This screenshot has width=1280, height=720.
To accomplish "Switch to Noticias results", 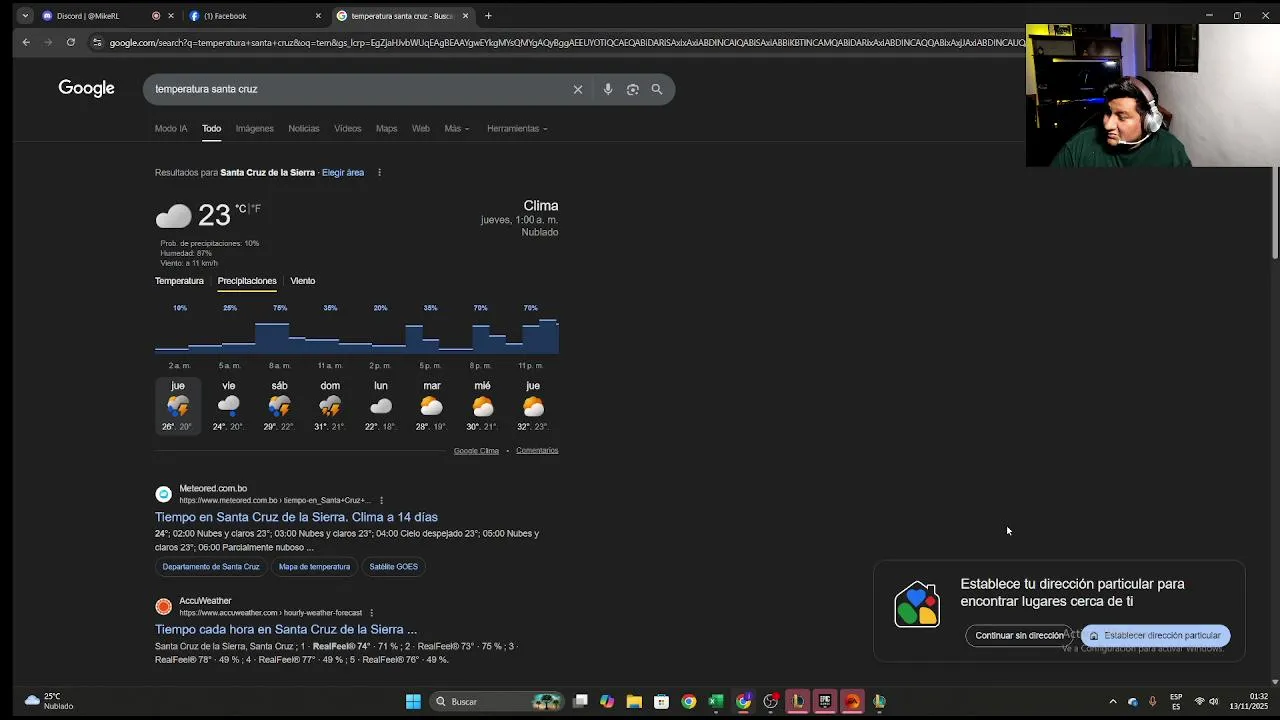I will point(304,128).
